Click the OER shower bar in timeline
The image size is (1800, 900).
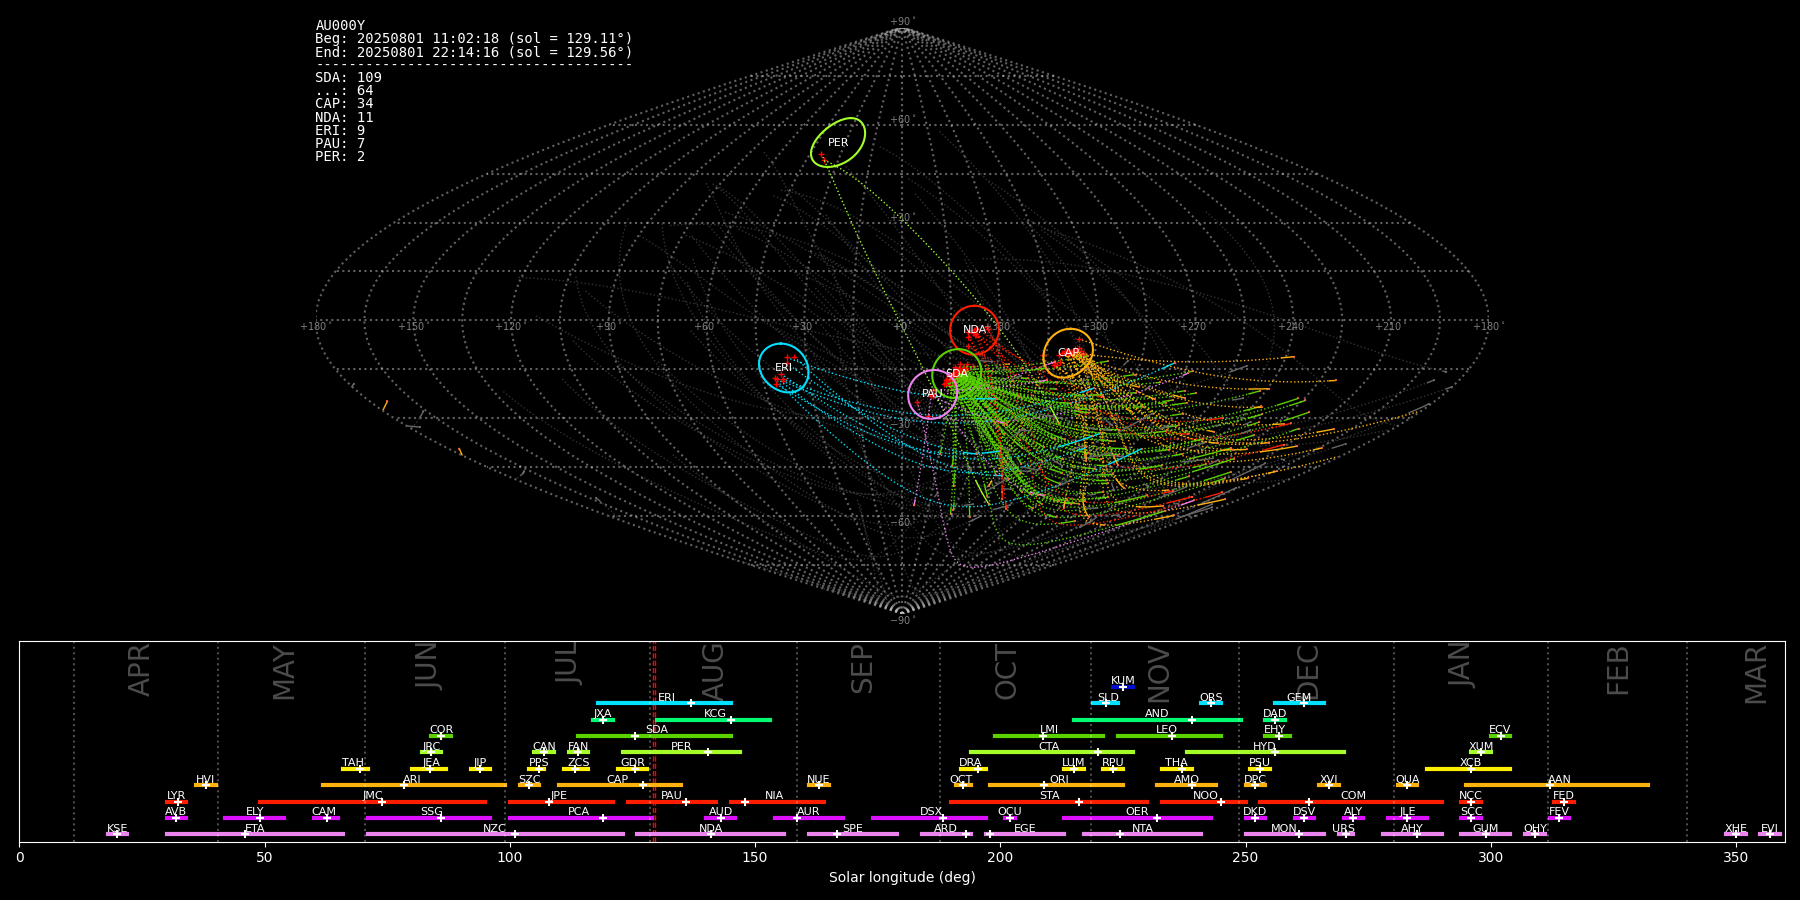tap(1137, 818)
